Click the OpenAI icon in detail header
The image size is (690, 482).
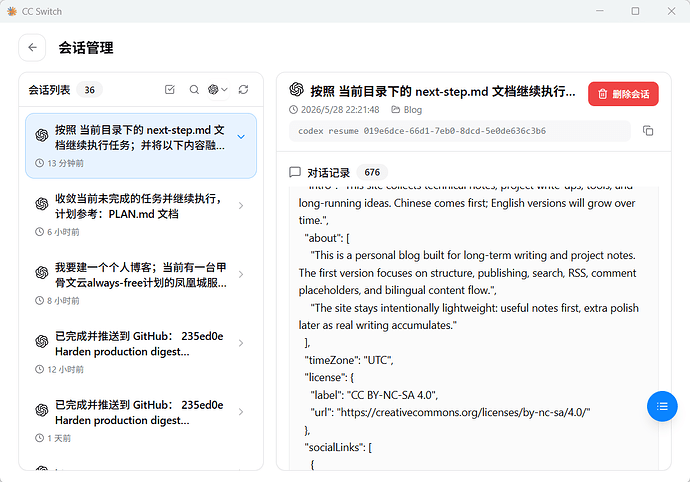(297, 89)
